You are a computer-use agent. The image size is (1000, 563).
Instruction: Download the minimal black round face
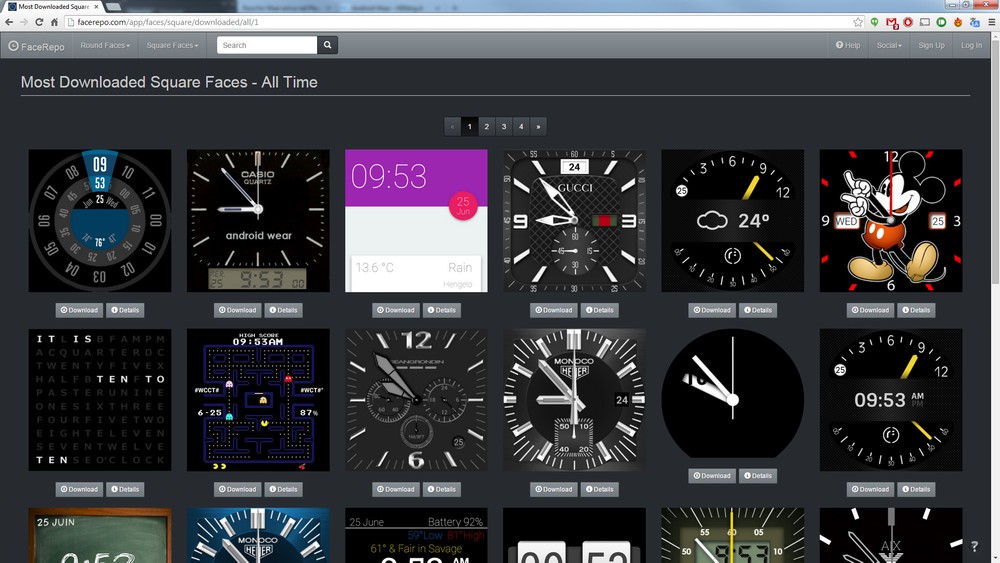point(712,476)
